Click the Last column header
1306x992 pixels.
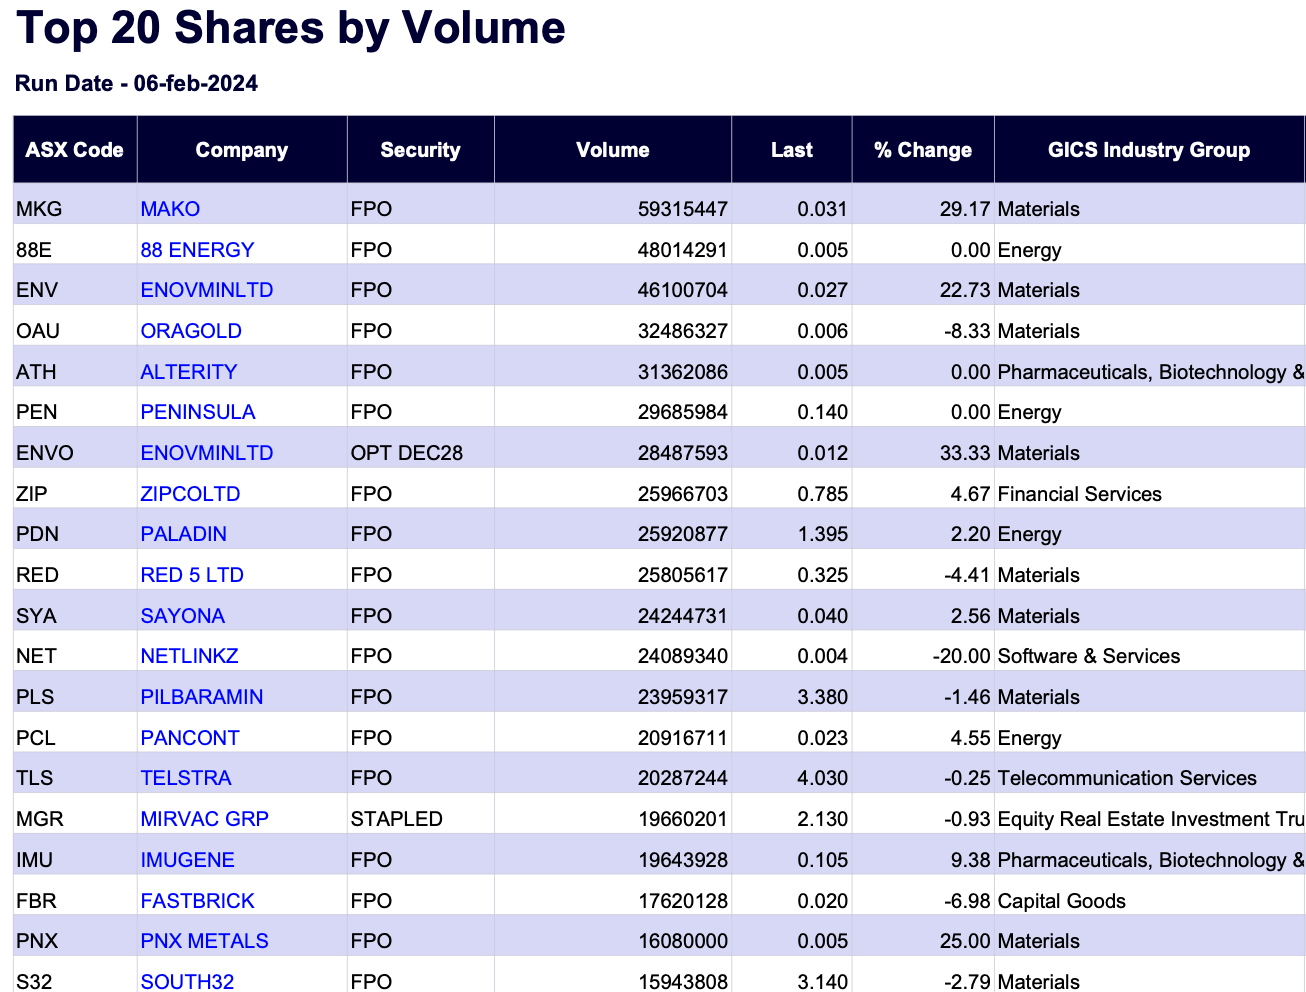pos(792,150)
